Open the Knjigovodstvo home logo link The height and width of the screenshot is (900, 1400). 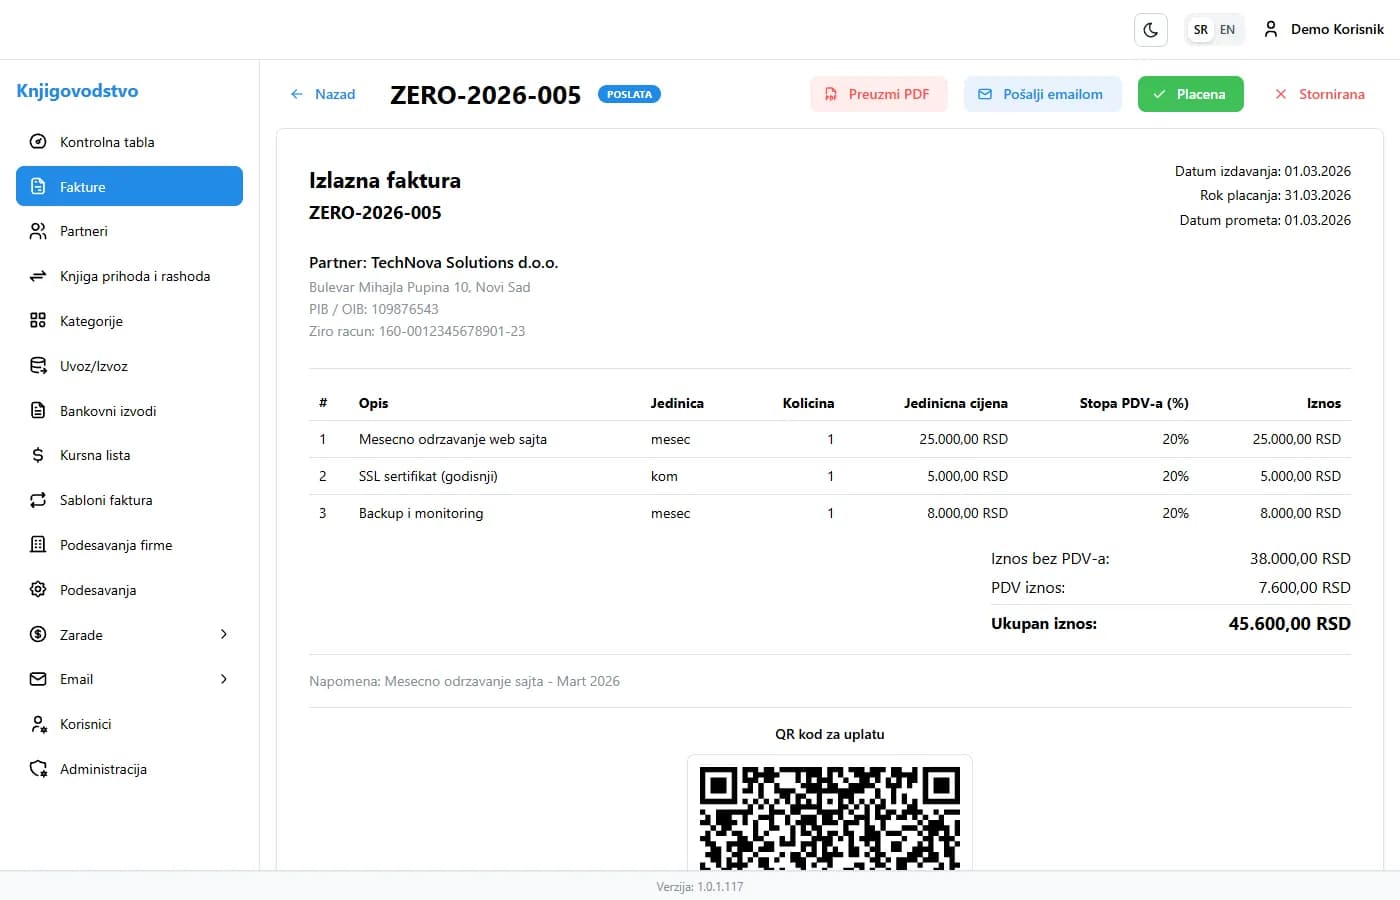click(x=77, y=91)
